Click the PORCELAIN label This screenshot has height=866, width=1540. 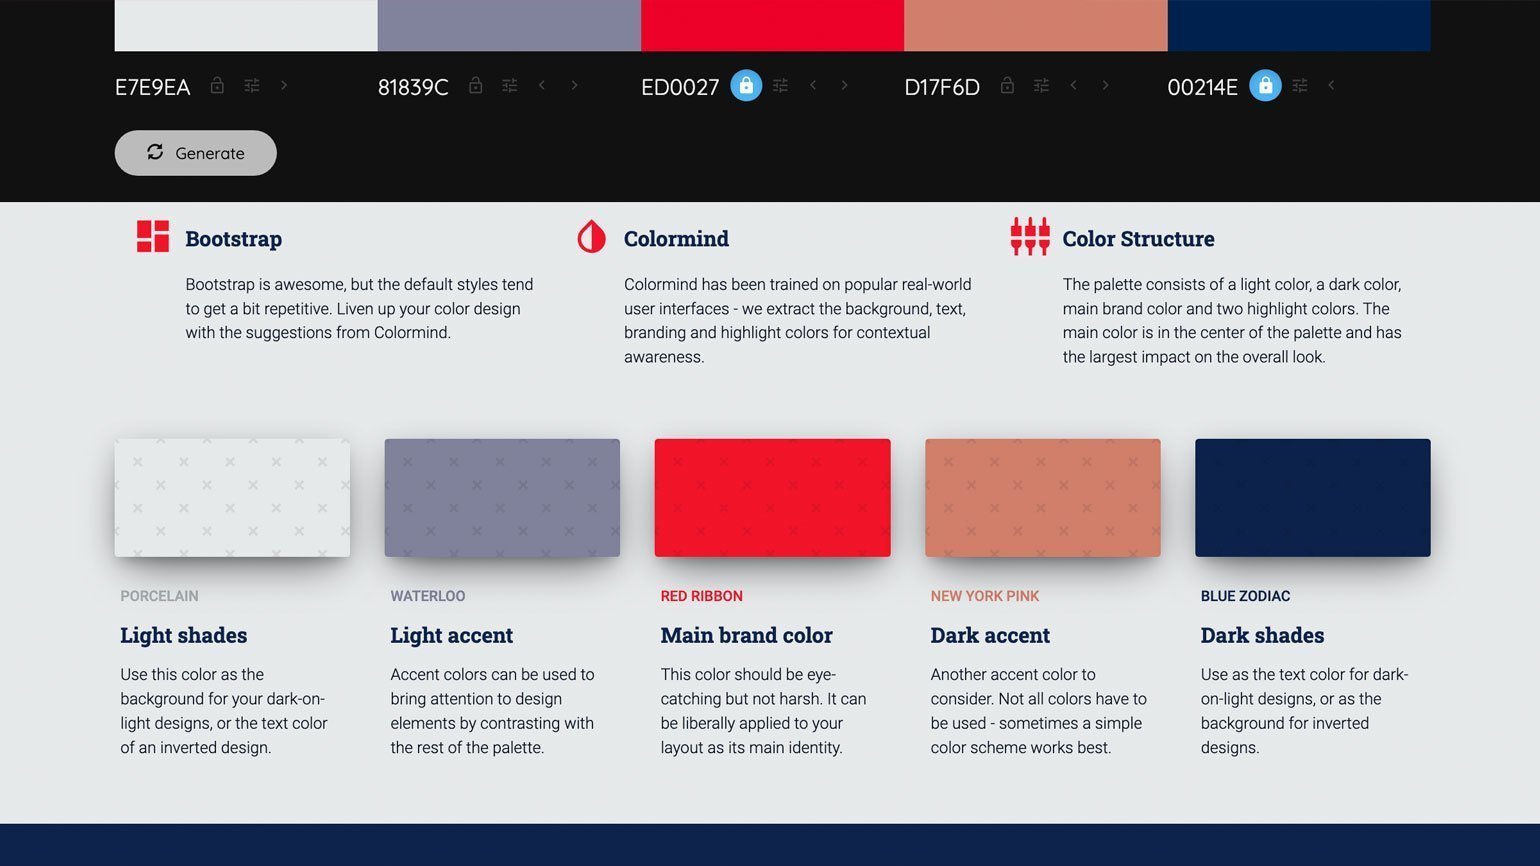coord(159,596)
